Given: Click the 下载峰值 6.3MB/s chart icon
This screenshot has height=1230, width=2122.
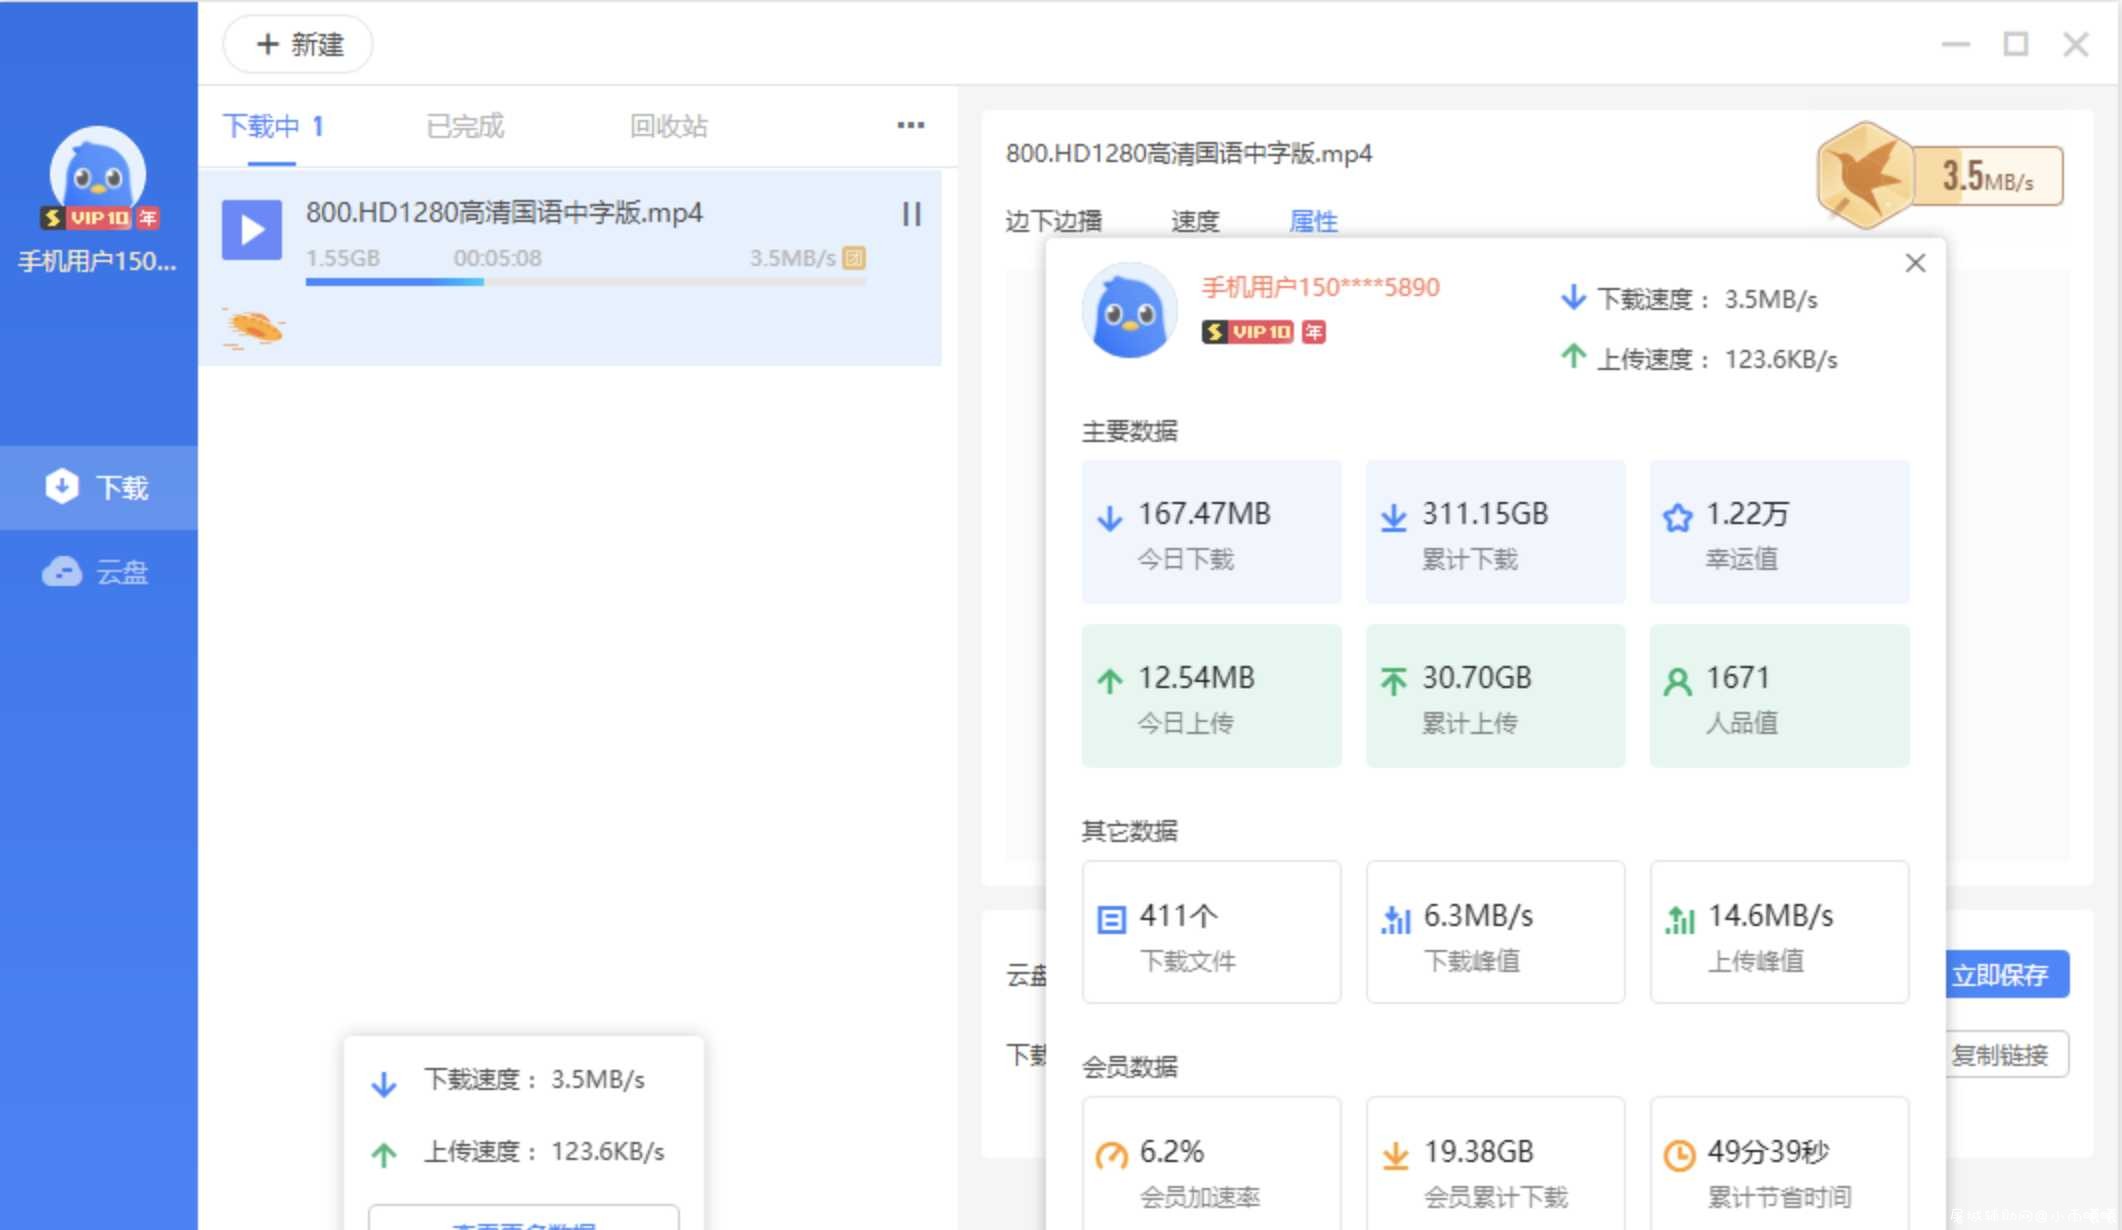Looking at the screenshot, I should 1395,919.
